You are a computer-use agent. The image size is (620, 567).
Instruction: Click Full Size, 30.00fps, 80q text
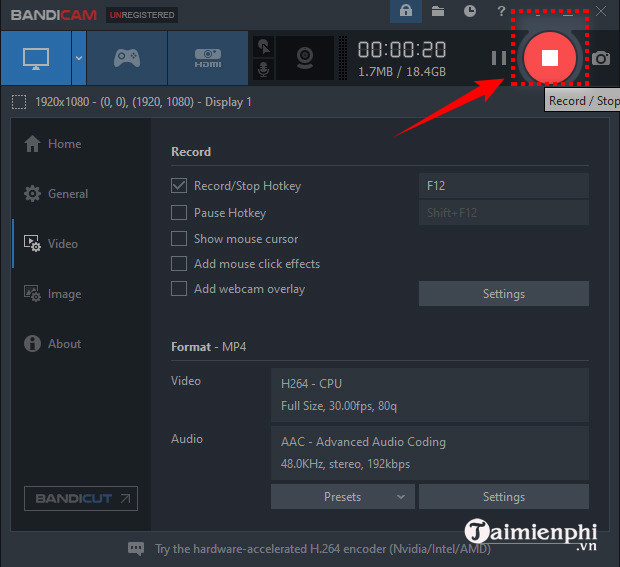tap(339, 406)
